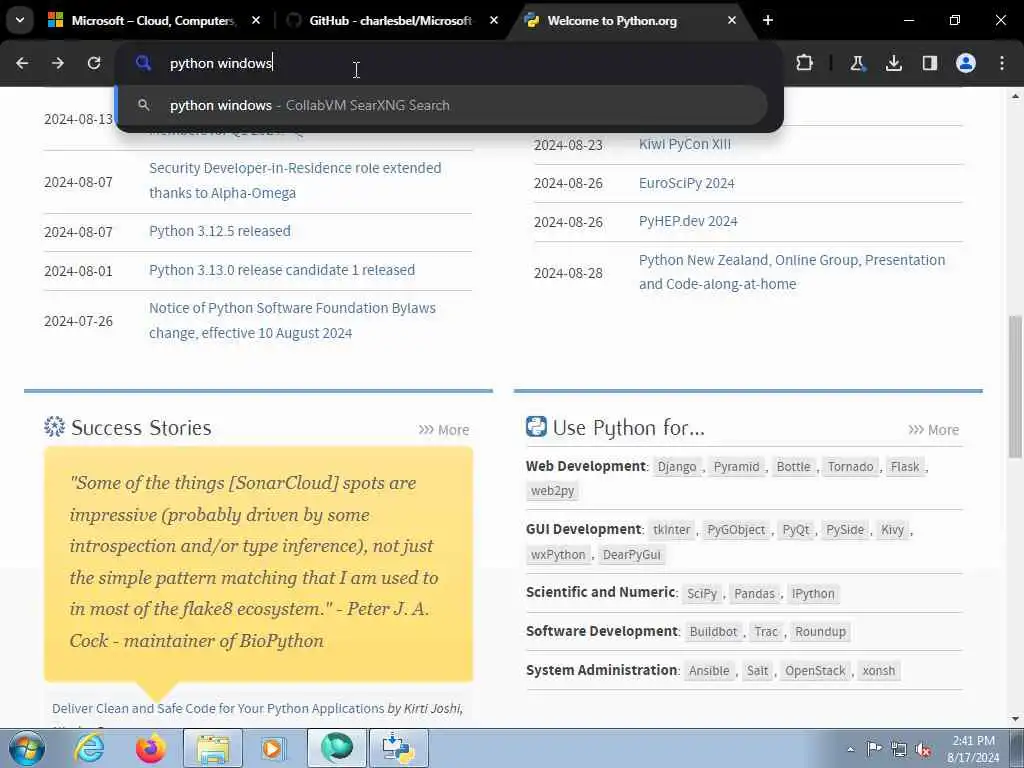Click the web2py tag
Screen dimensions: 1024x768
pyautogui.click(x=552, y=491)
